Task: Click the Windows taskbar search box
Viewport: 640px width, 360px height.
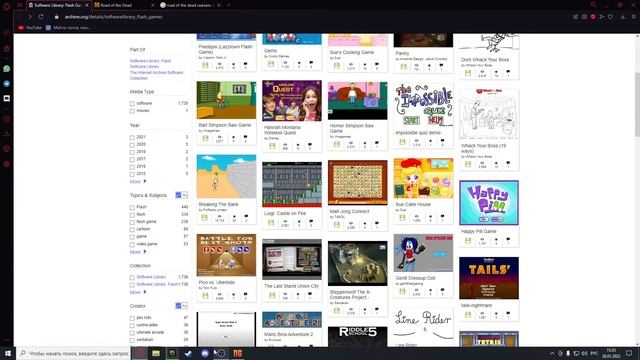Action: [x=73, y=353]
